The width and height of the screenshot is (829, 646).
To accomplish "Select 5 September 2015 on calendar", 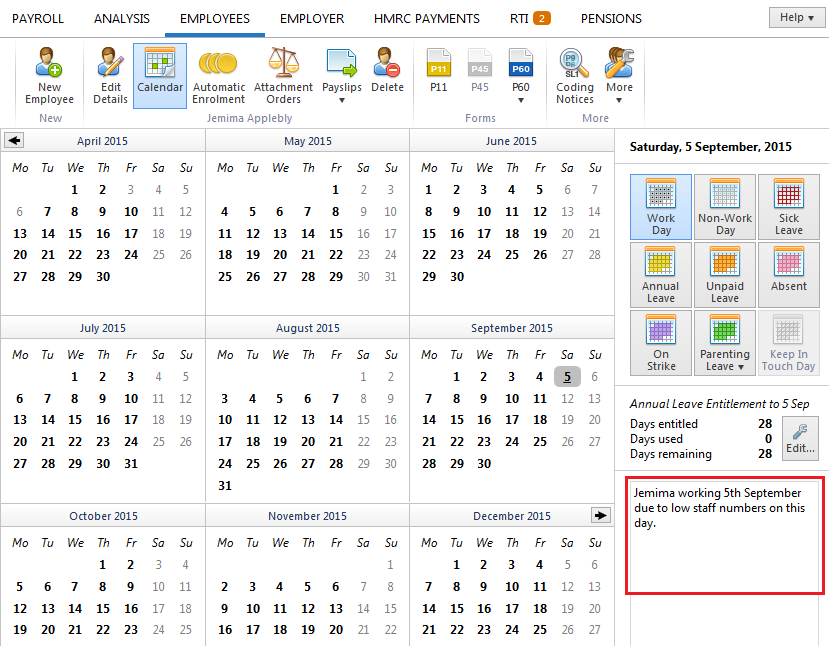I will (567, 377).
